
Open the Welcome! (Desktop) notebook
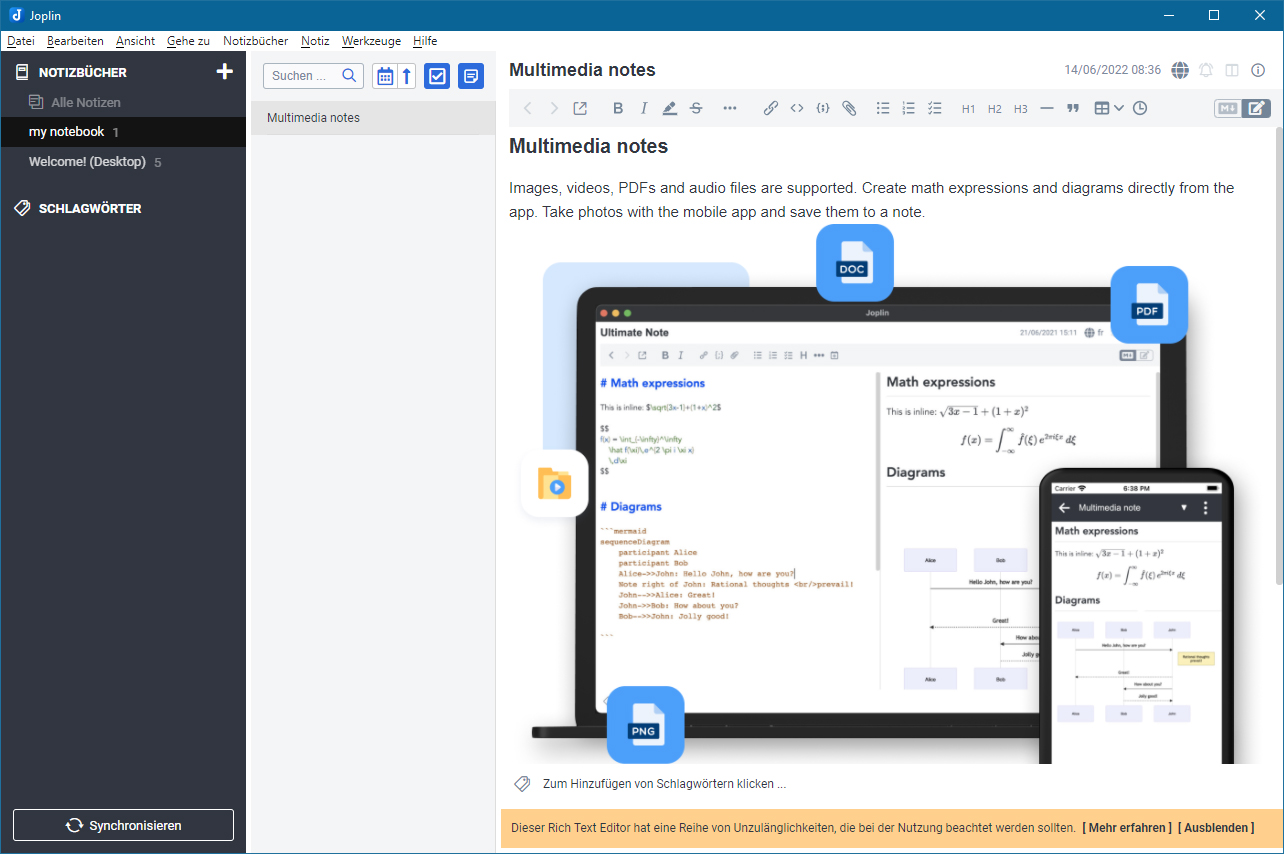click(x=123, y=162)
